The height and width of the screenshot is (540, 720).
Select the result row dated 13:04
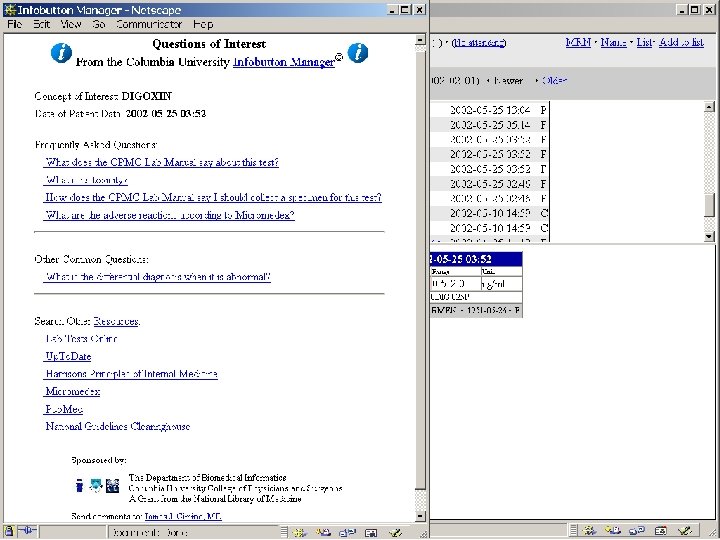tap(489, 110)
